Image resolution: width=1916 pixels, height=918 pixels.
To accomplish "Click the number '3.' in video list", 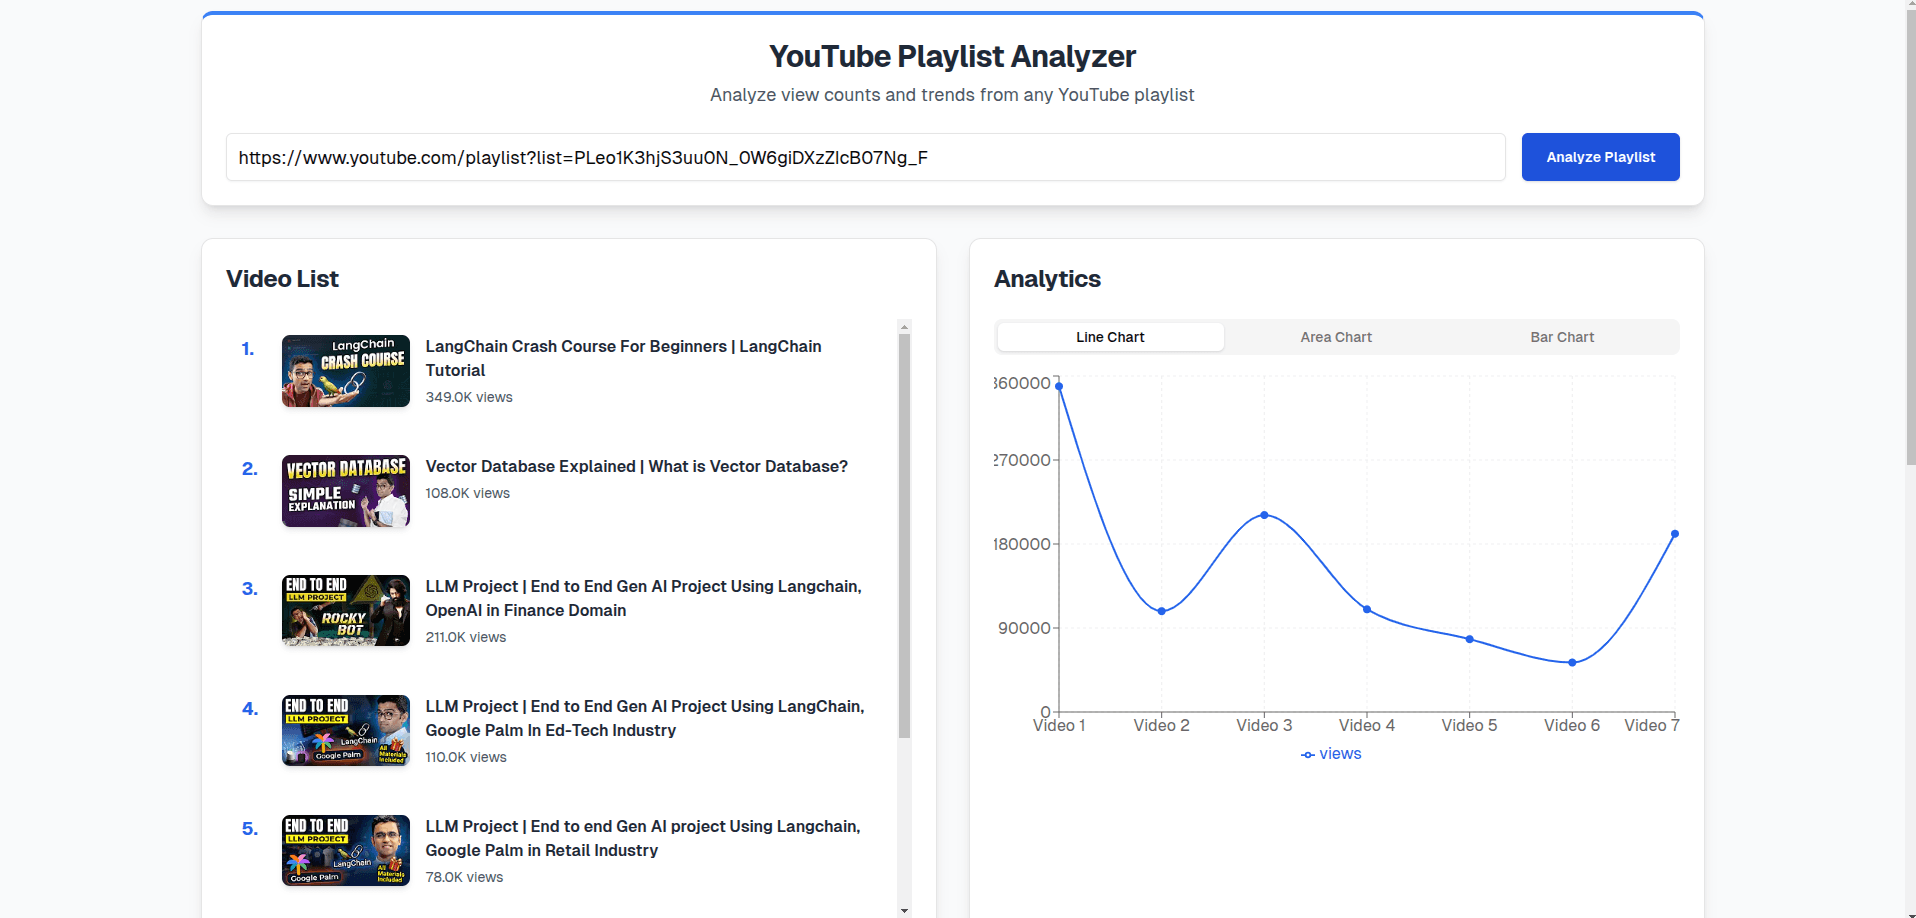I will coord(250,589).
